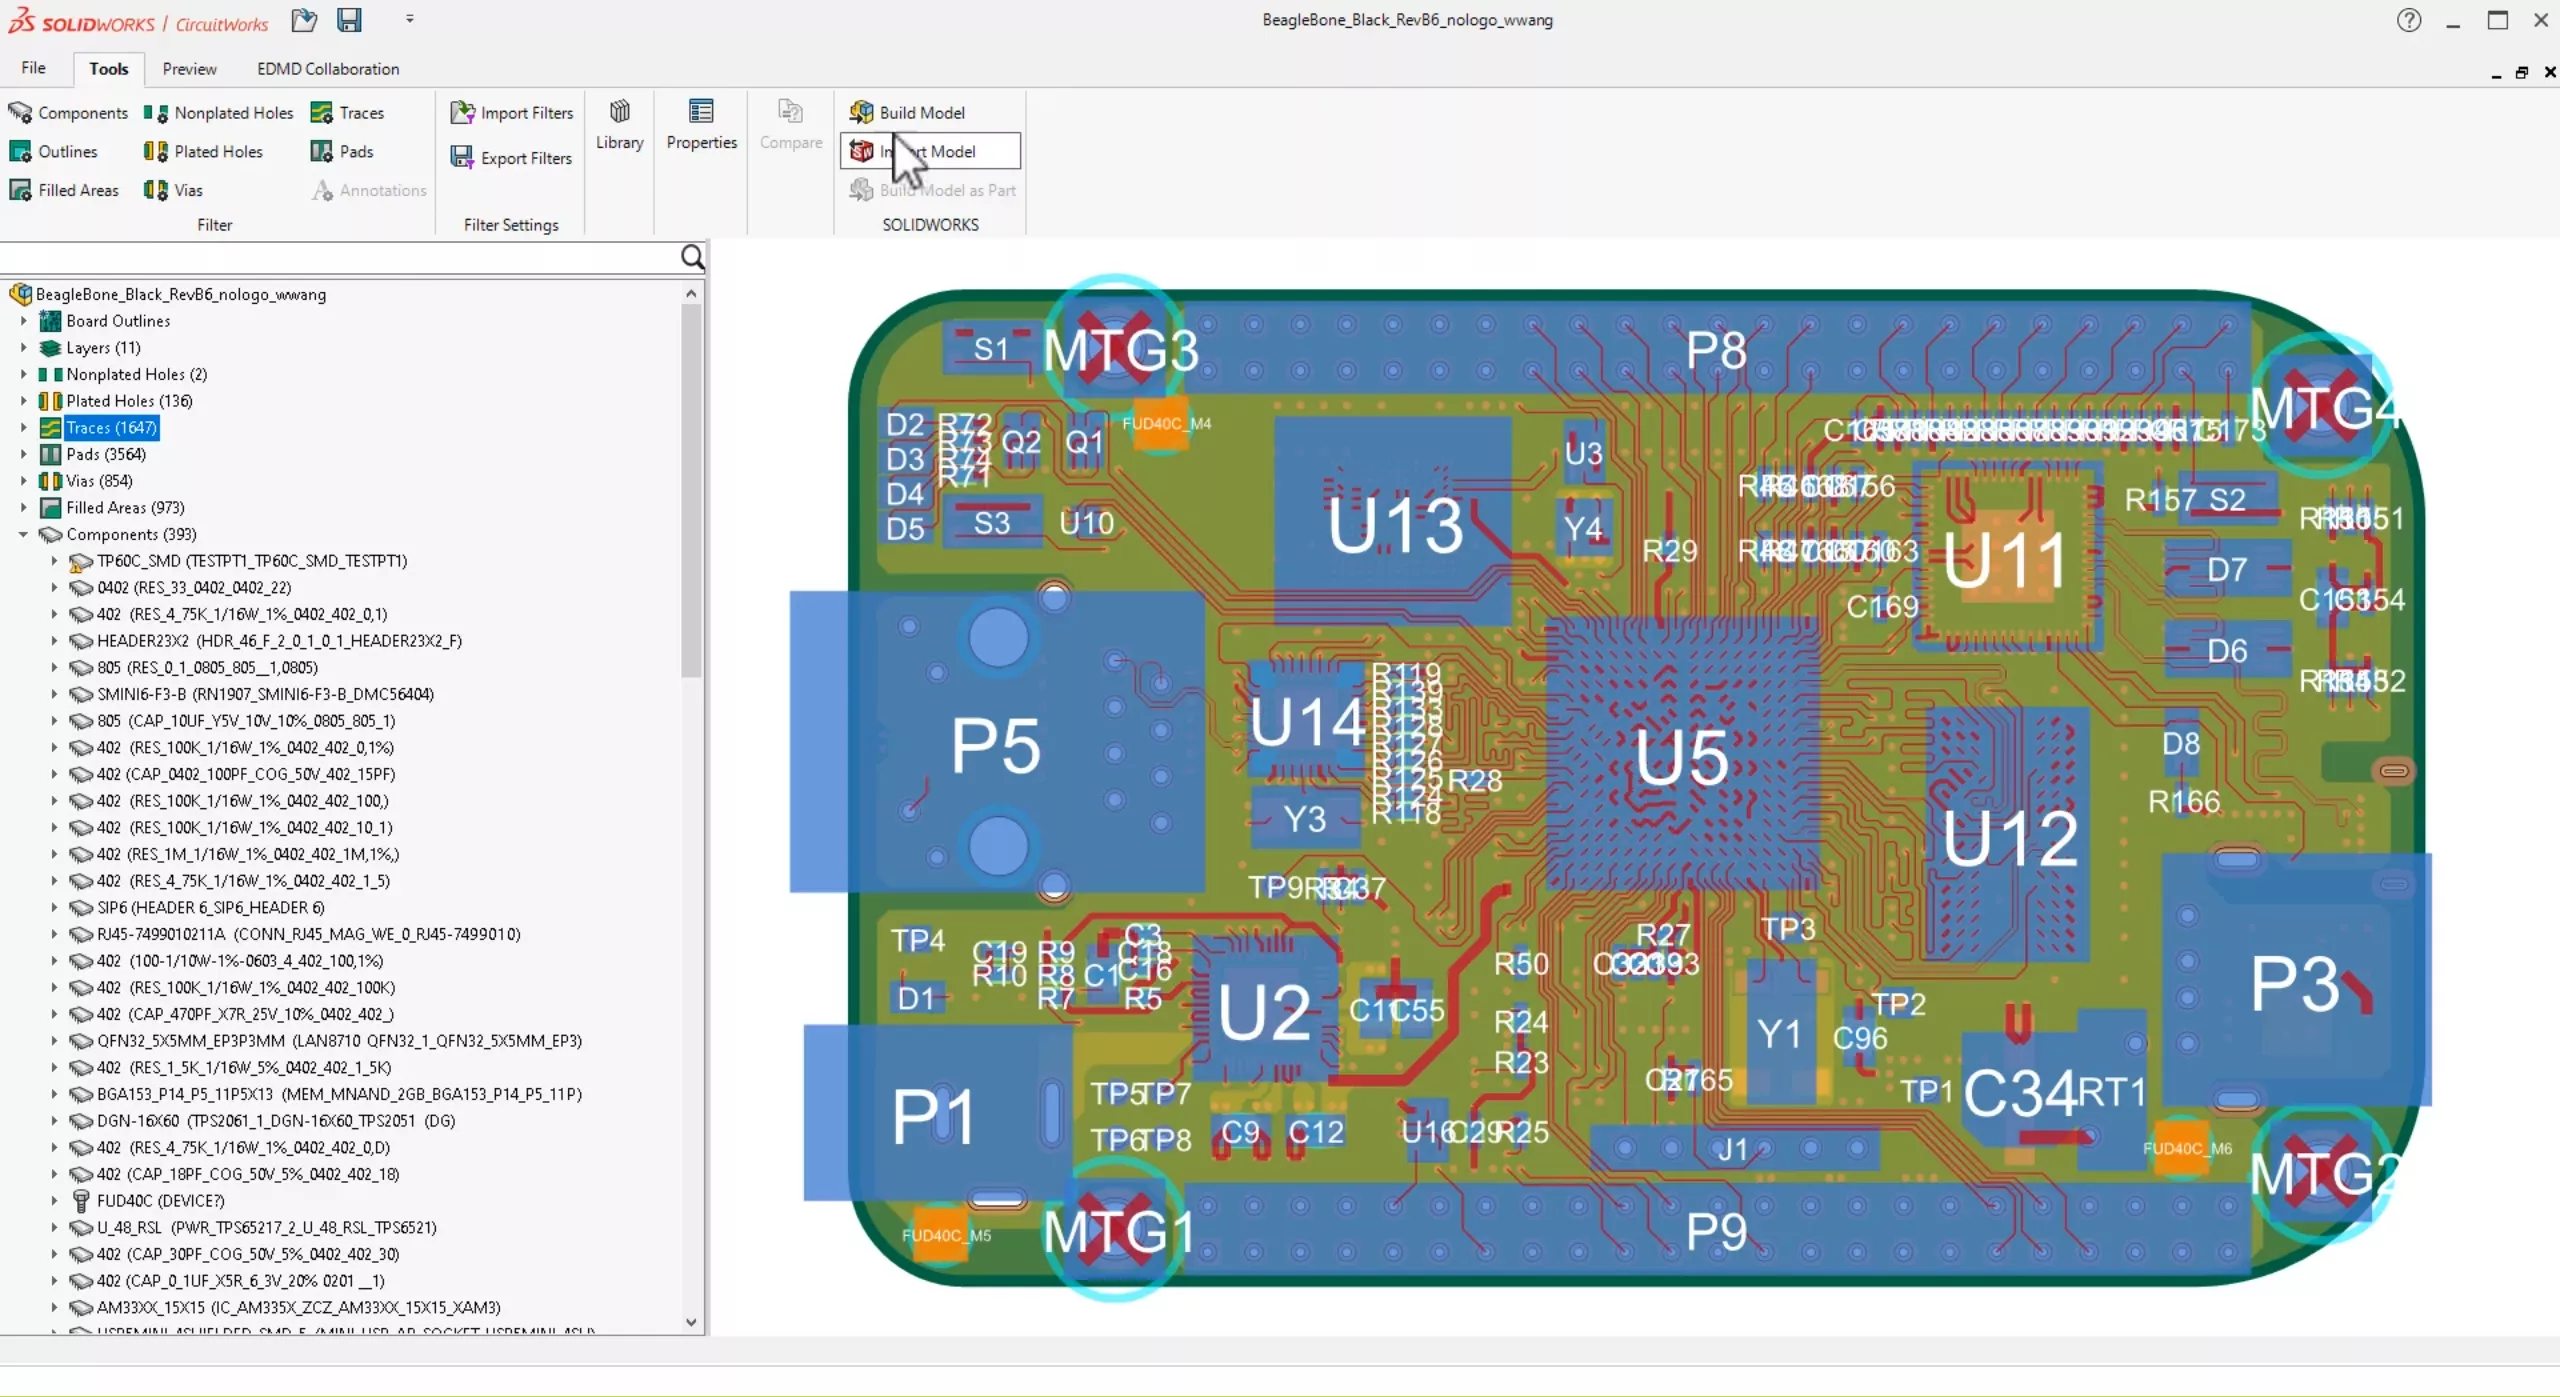Select component U5 on the board preview
This screenshot has height=1397, width=2560.
click(x=1681, y=756)
